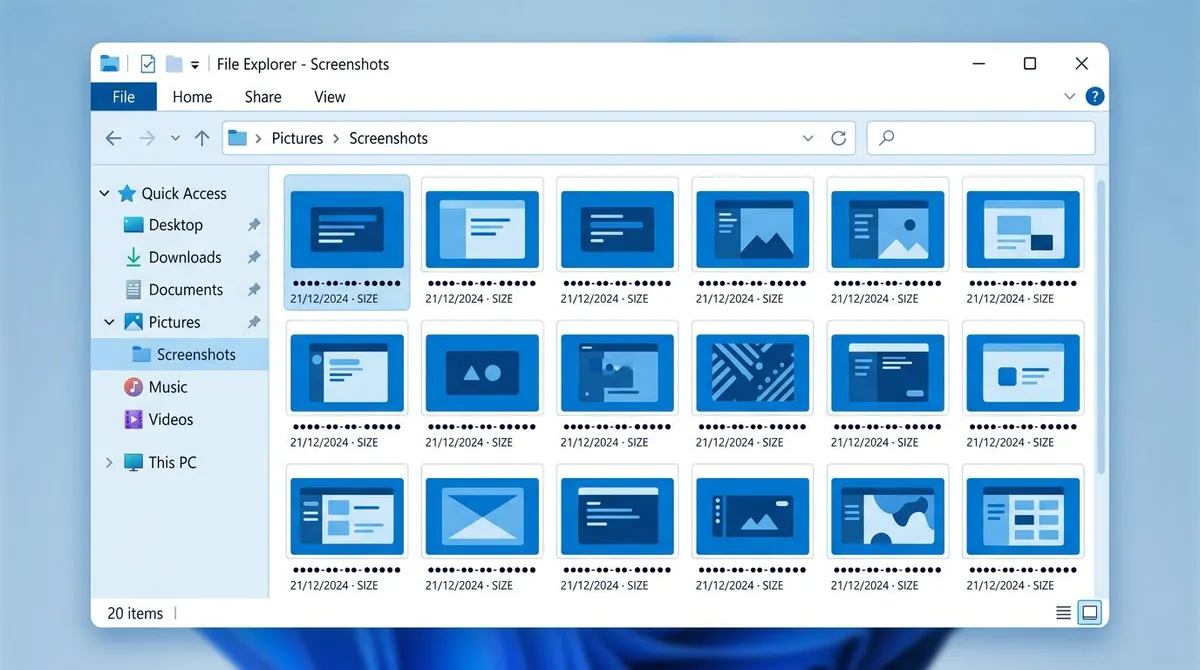
Task: Switch to large thumbnails view
Action: coord(1090,612)
